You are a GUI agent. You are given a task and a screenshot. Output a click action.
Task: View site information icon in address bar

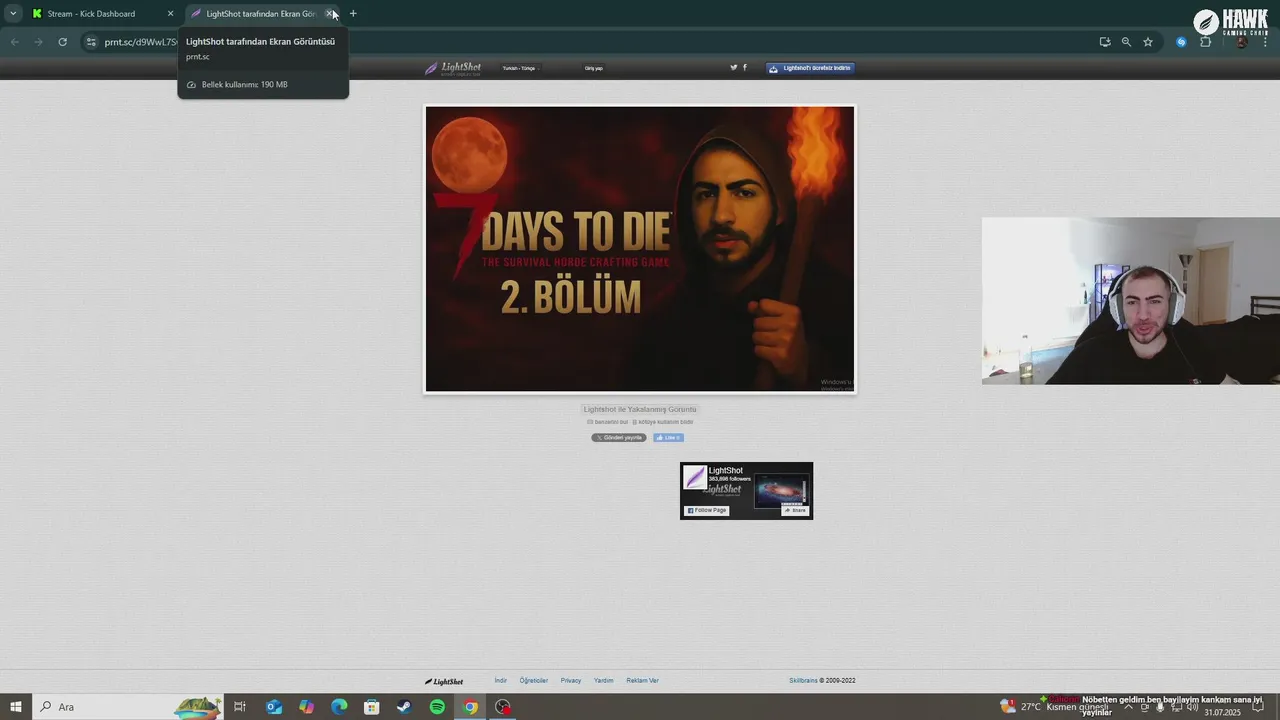tap(91, 42)
